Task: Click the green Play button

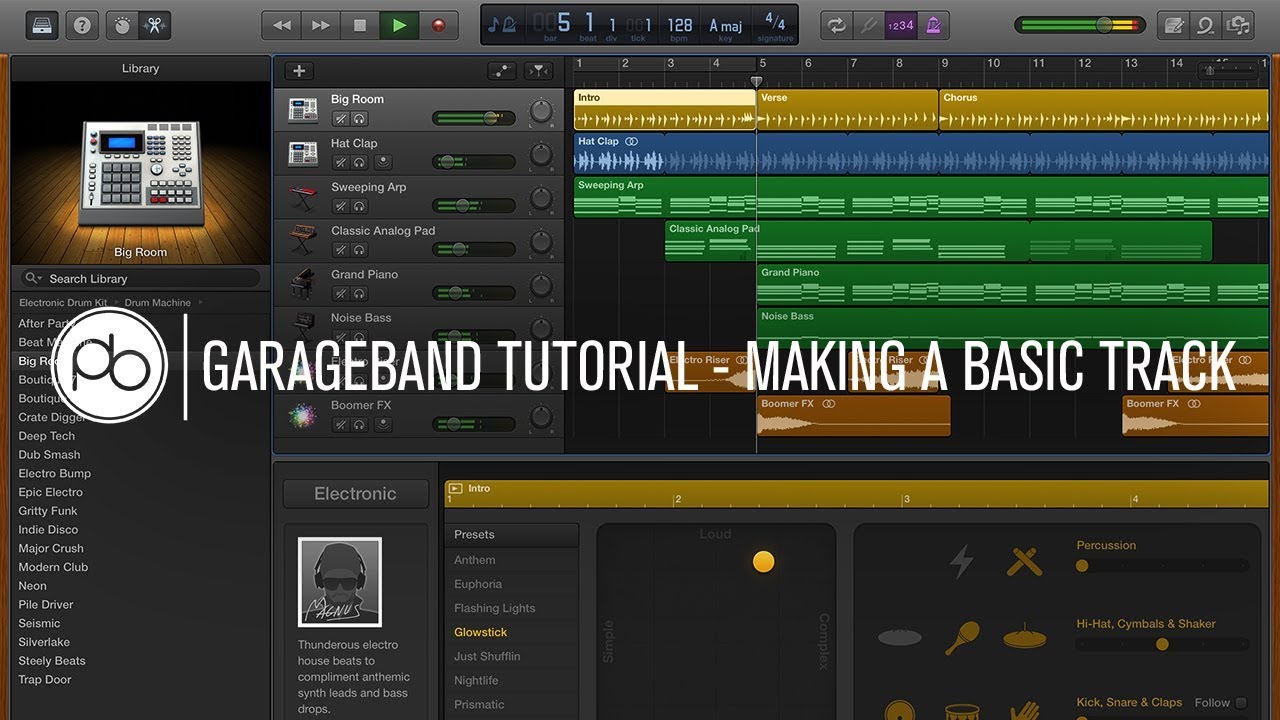Action: [x=399, y=25]
